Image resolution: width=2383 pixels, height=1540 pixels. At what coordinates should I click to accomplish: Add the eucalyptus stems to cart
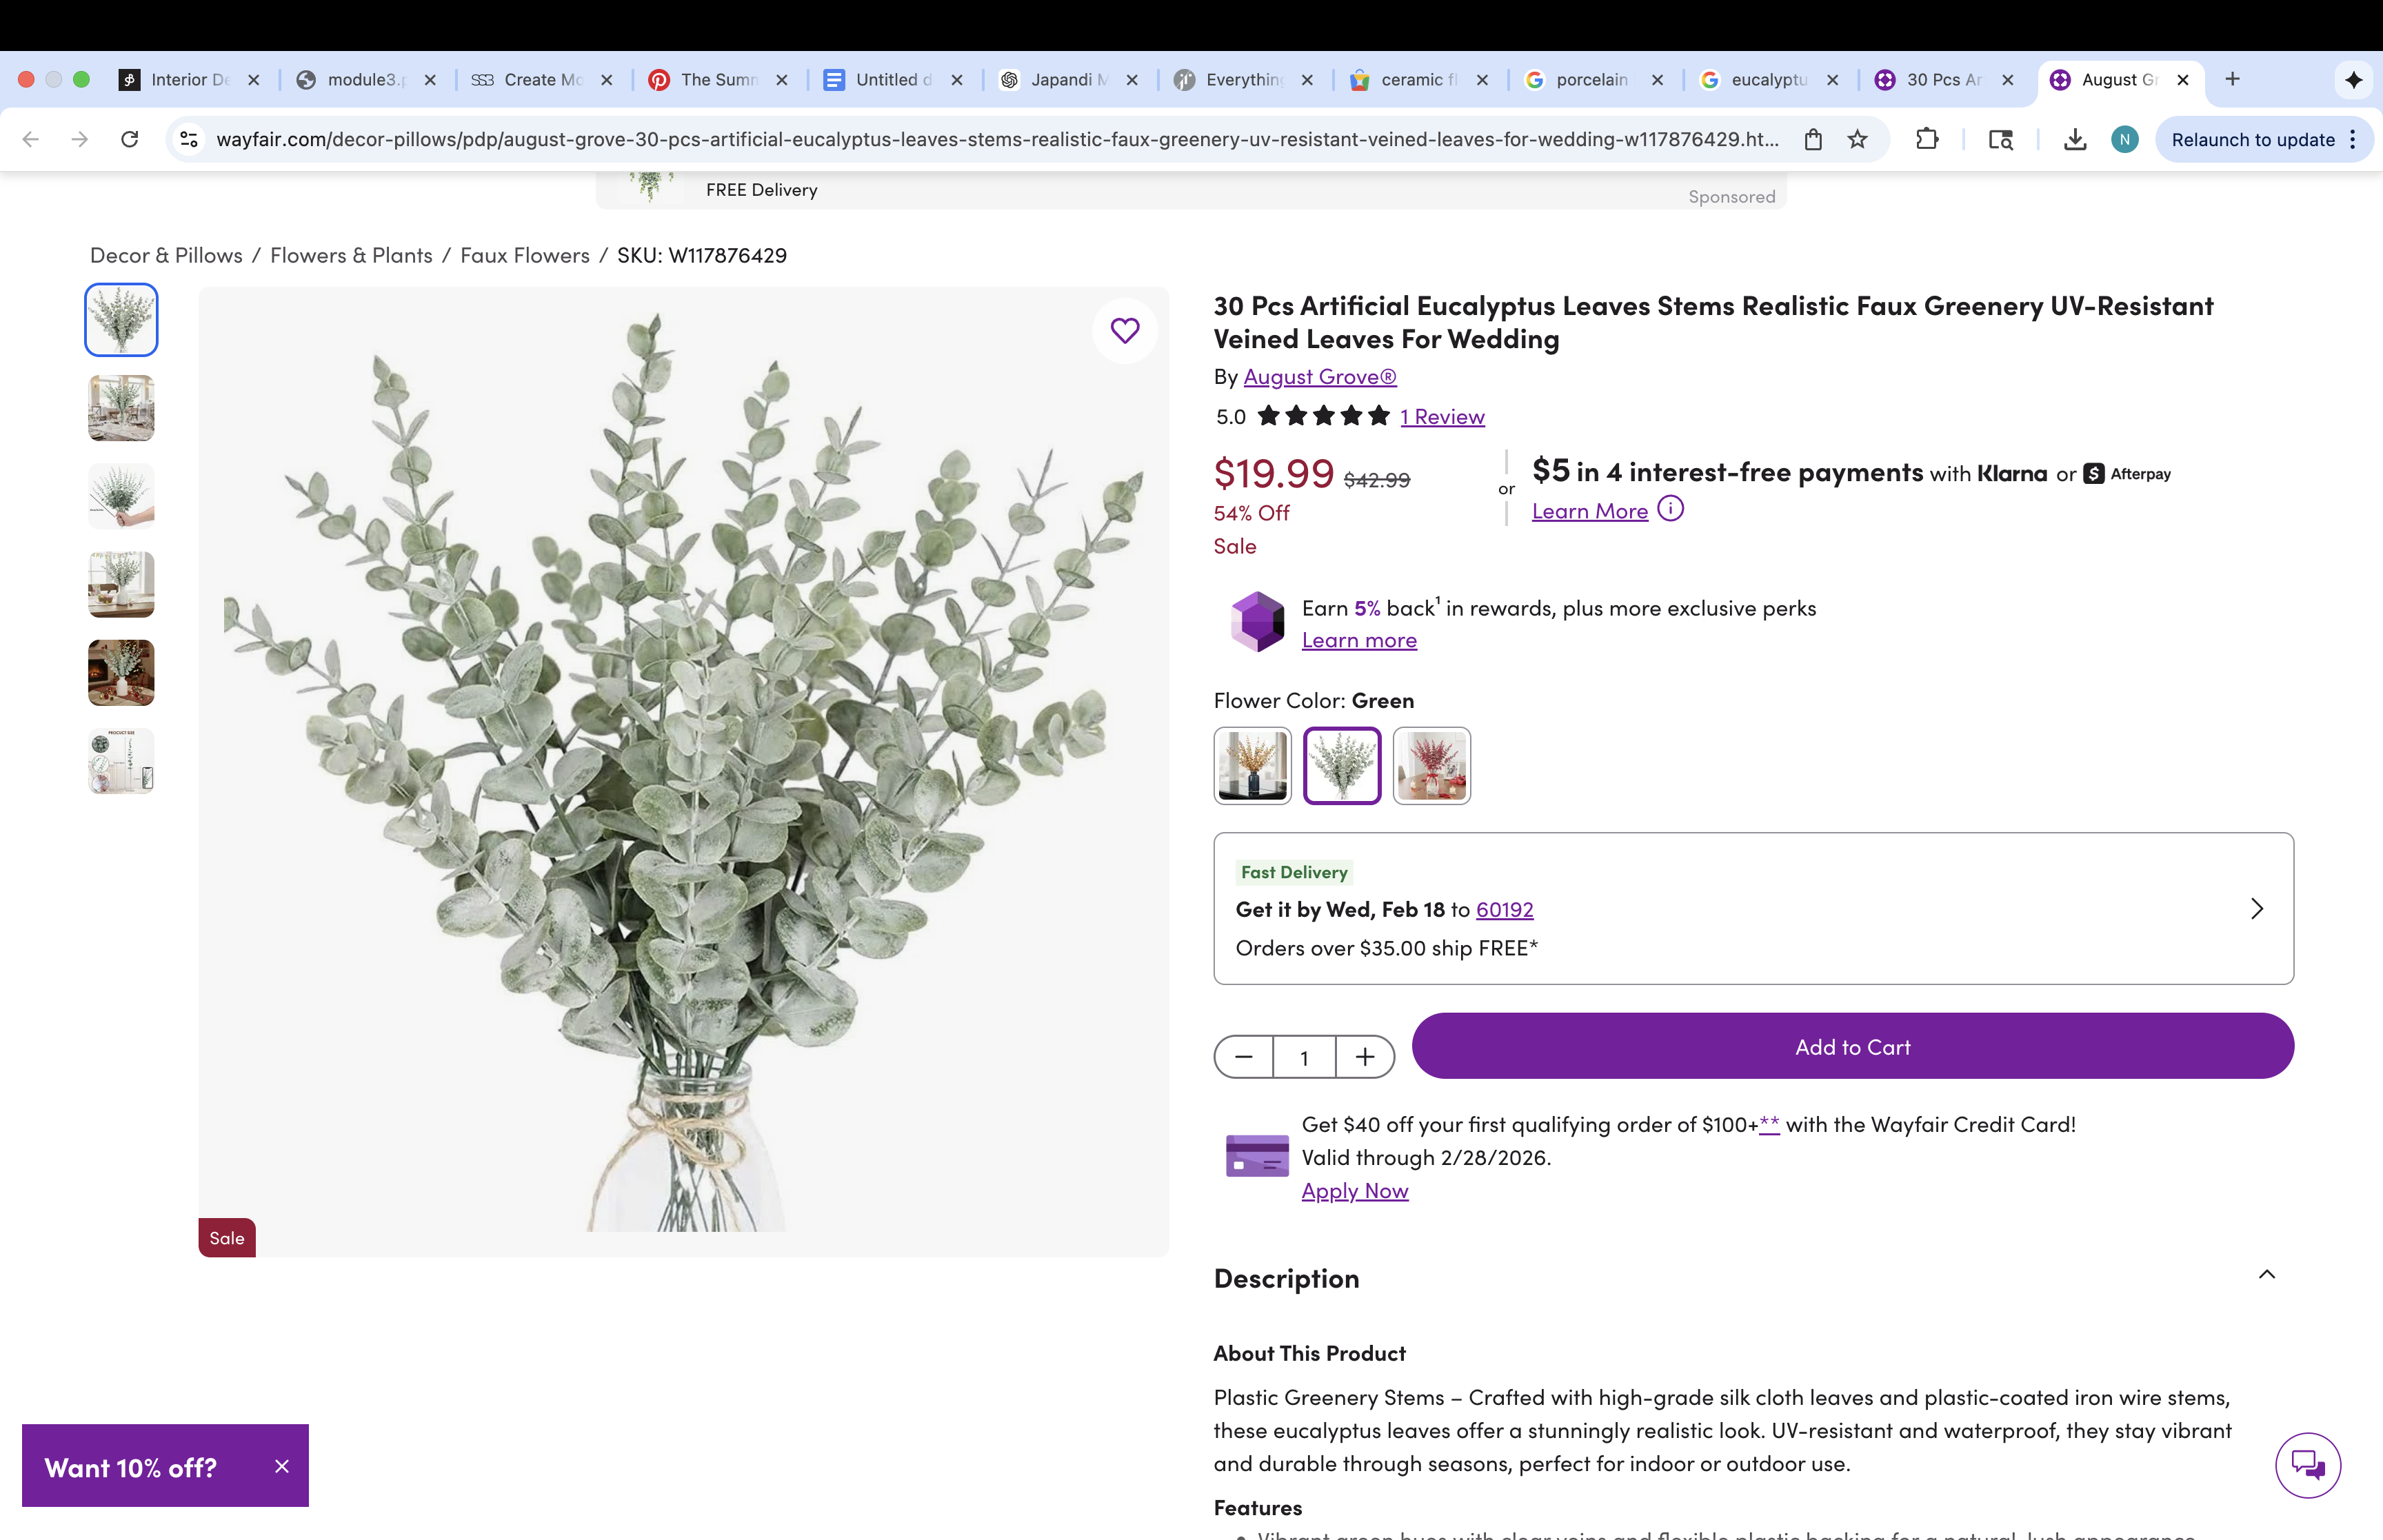pos(1852,1046)
